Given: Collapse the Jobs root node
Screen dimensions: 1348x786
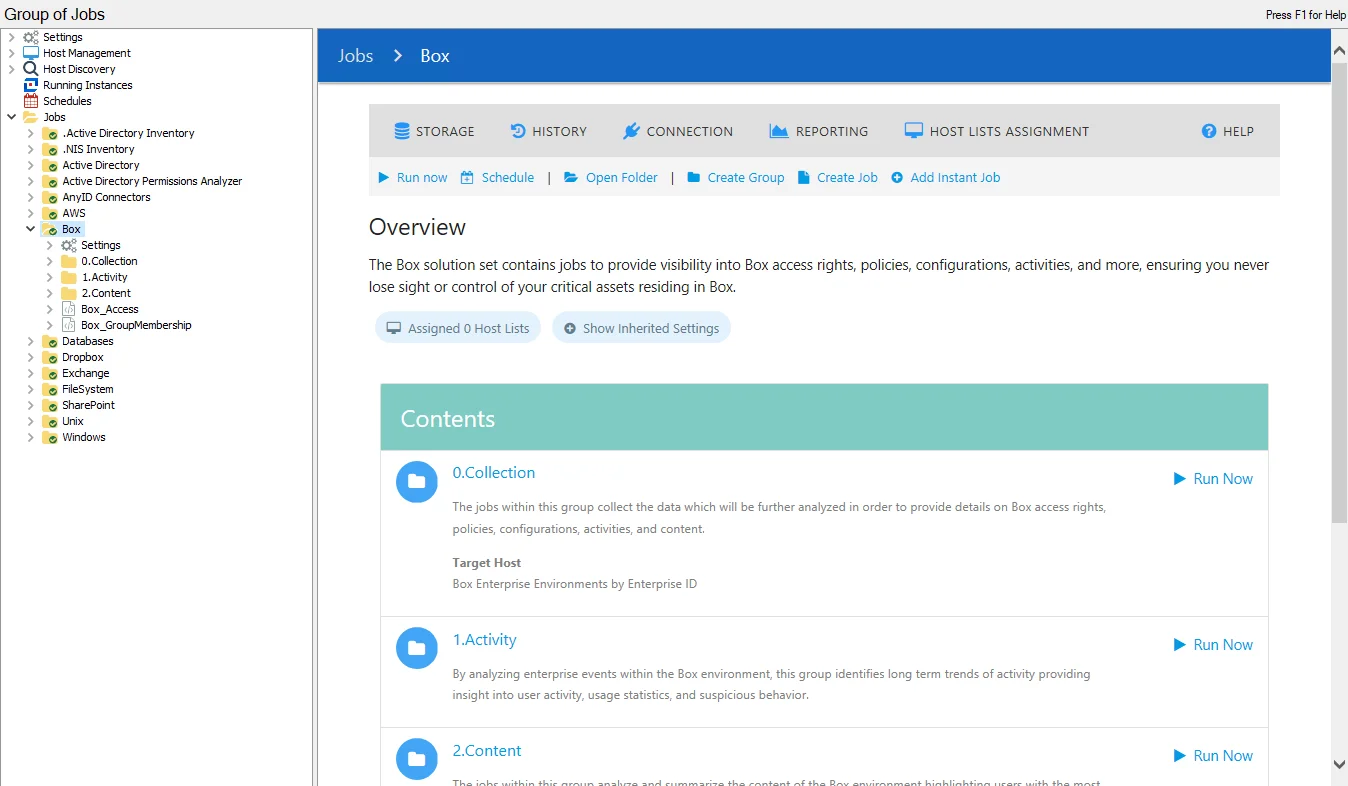Looking at the screenshot, I should [12, 117].
